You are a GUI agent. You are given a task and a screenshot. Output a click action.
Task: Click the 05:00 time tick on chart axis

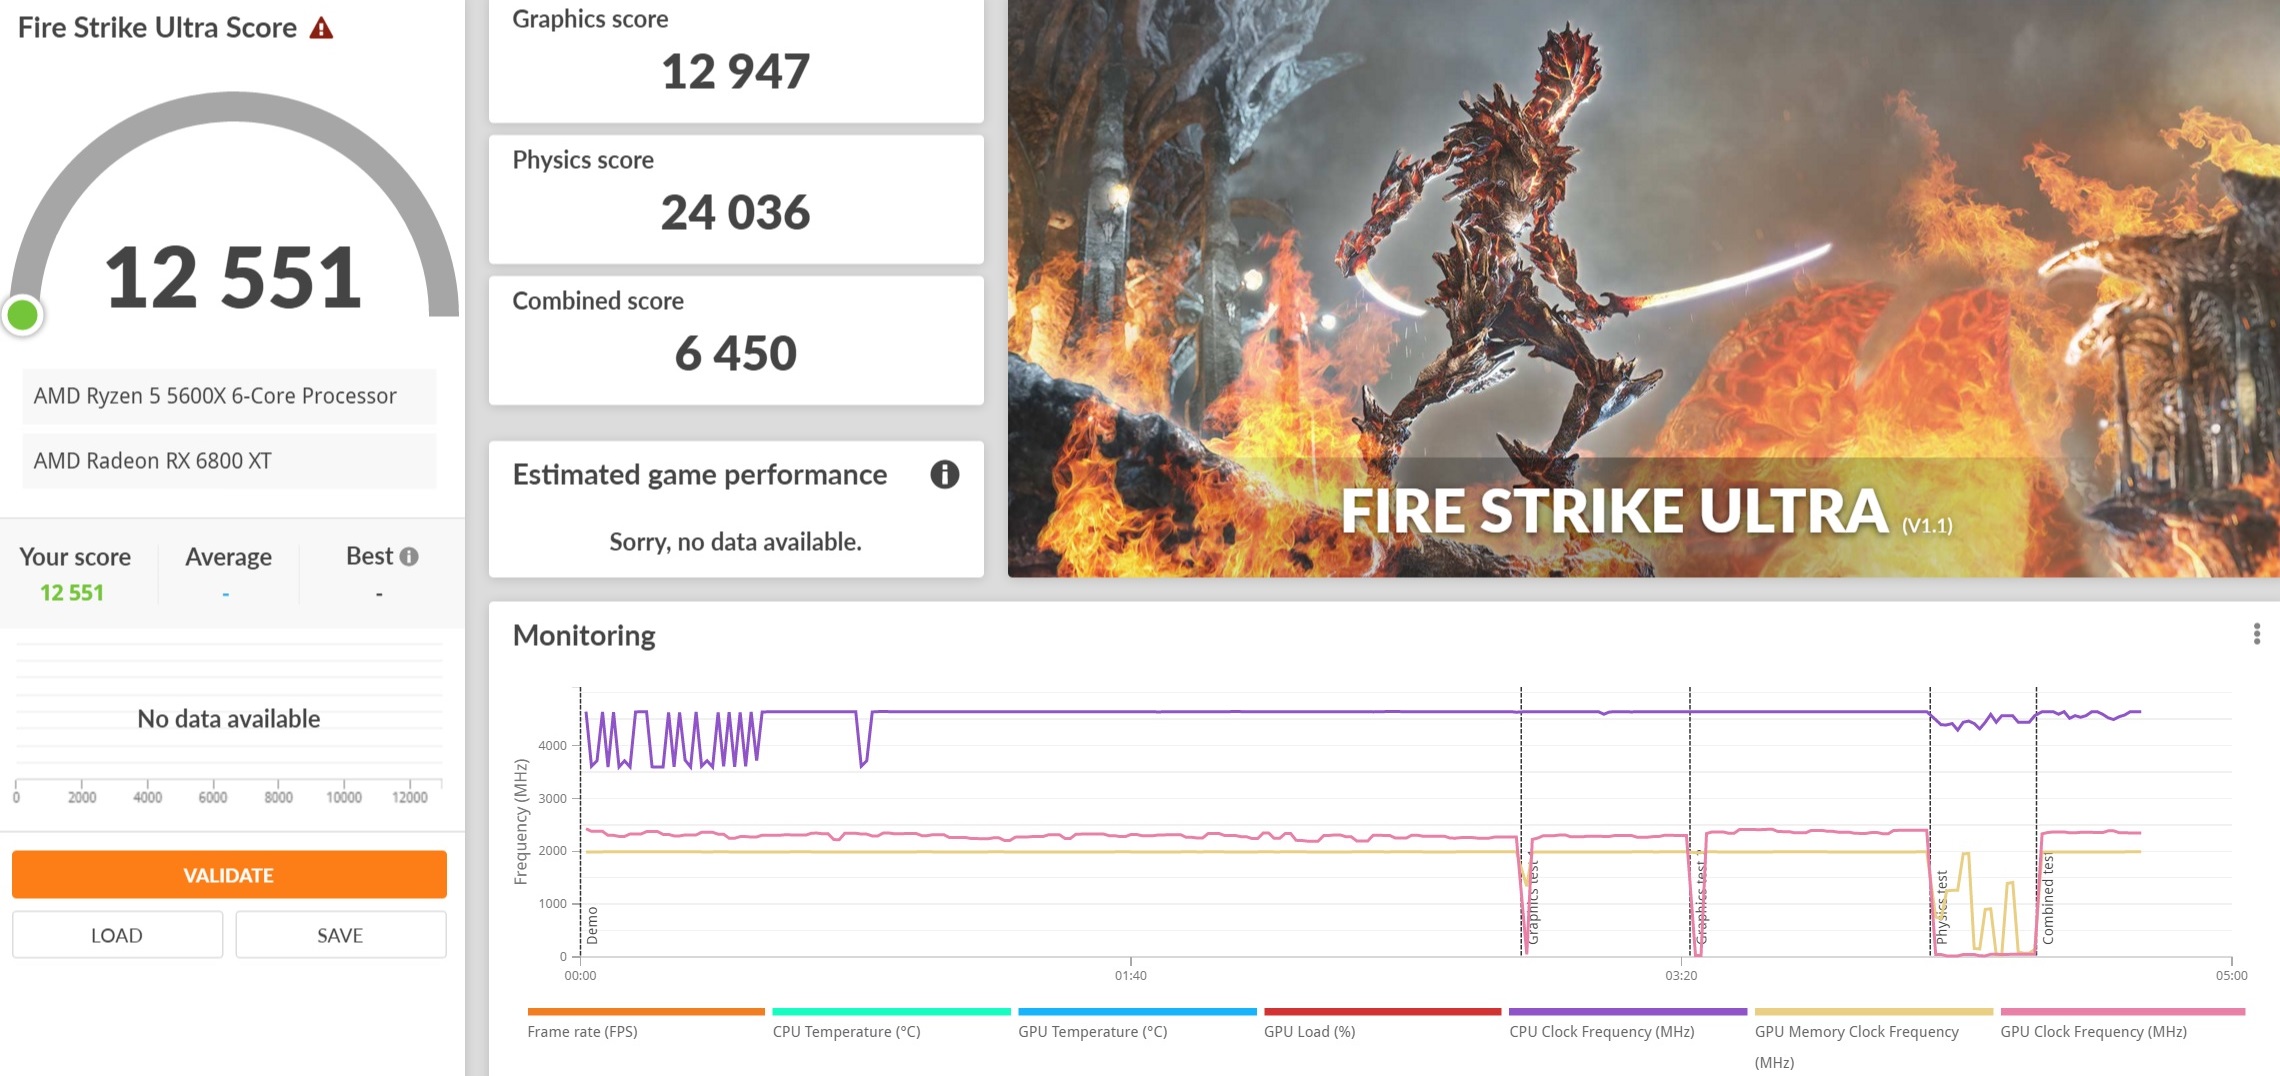point(2231,975)
